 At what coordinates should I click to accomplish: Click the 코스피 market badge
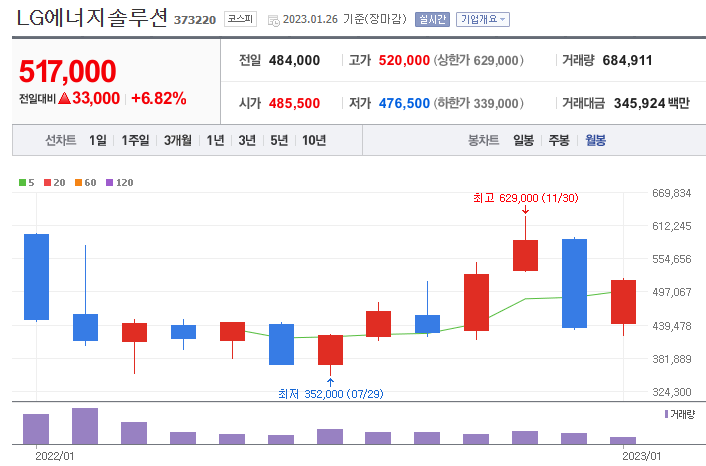(240, 19)
